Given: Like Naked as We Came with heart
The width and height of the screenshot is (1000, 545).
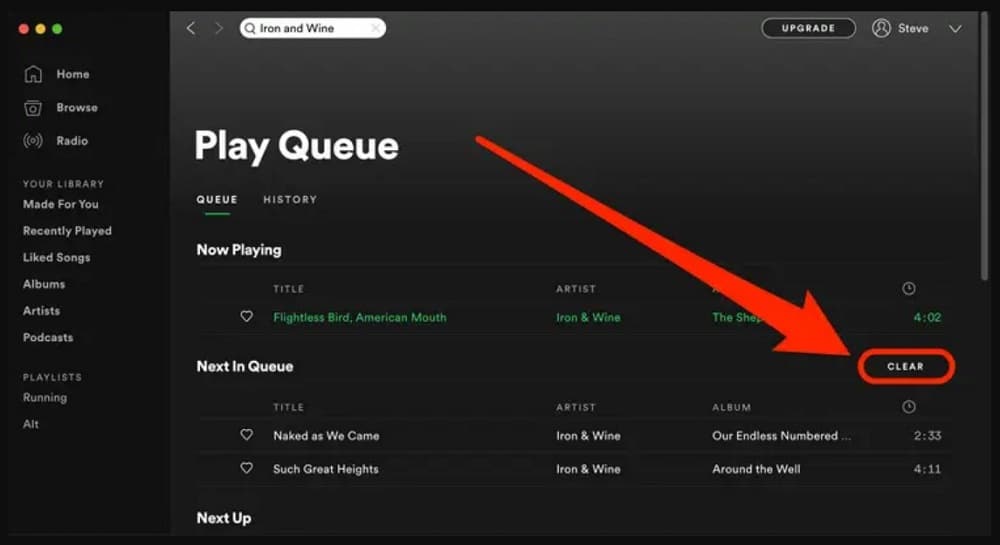Looking at the screenshot, I should (246, 435).
